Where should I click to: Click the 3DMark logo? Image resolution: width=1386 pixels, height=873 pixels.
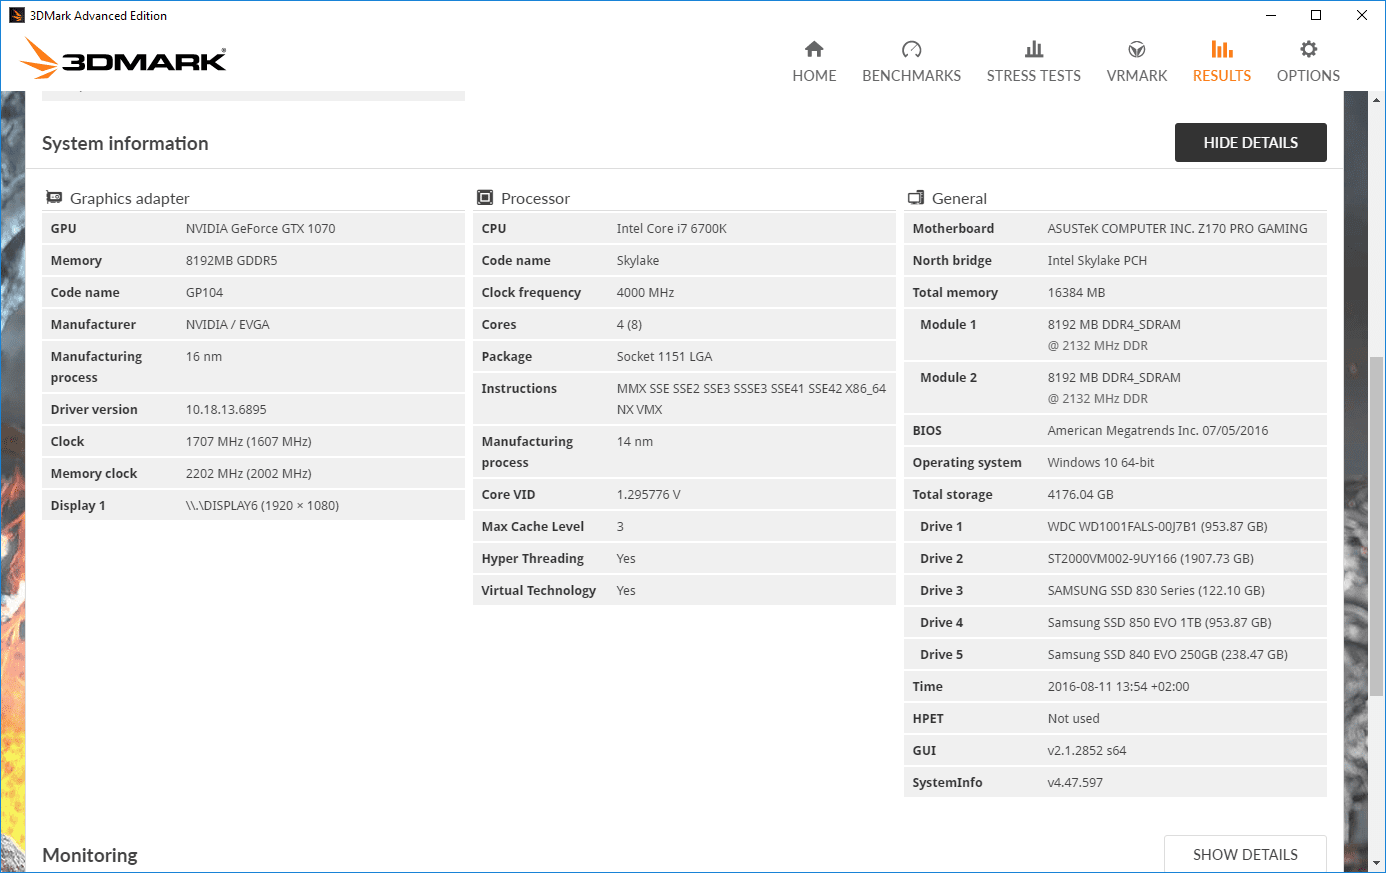click(x=124, y=59)
